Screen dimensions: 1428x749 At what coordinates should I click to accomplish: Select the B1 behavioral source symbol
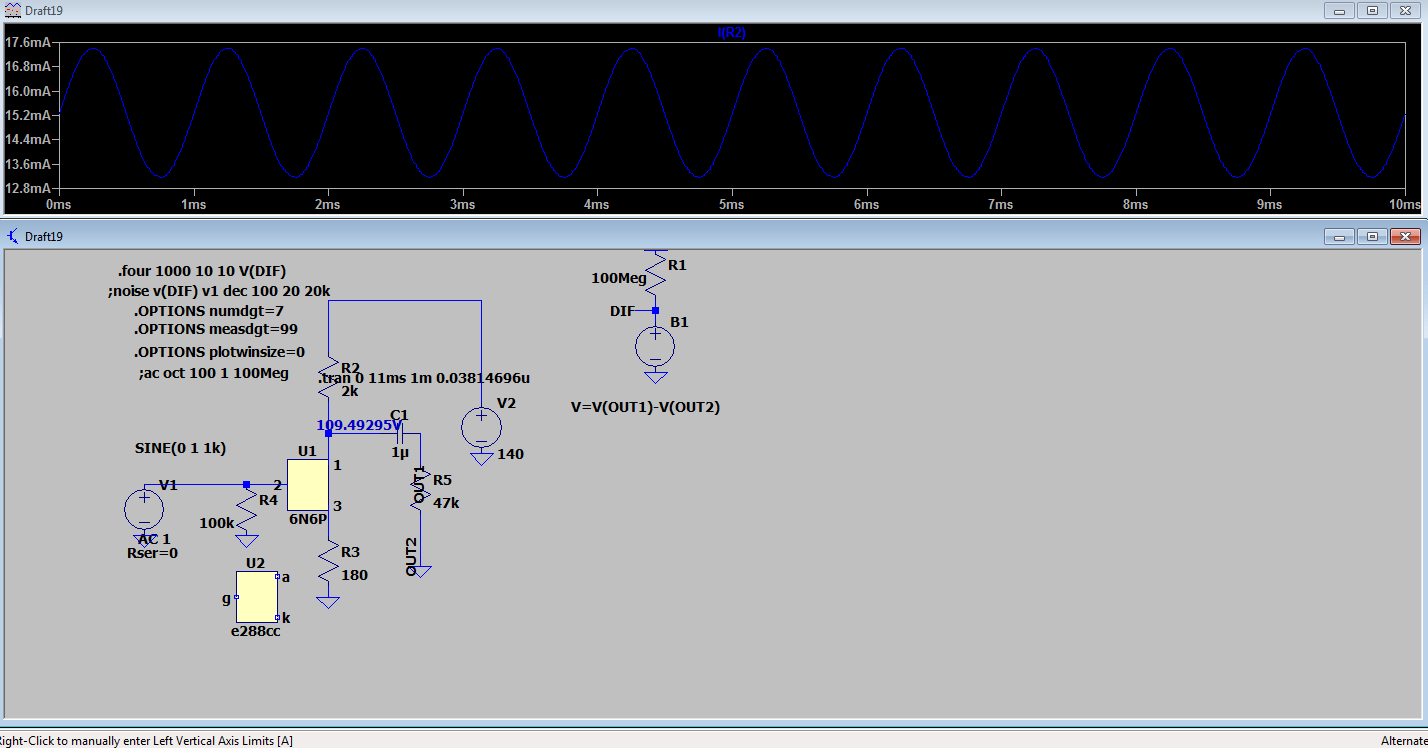point(655,348)
